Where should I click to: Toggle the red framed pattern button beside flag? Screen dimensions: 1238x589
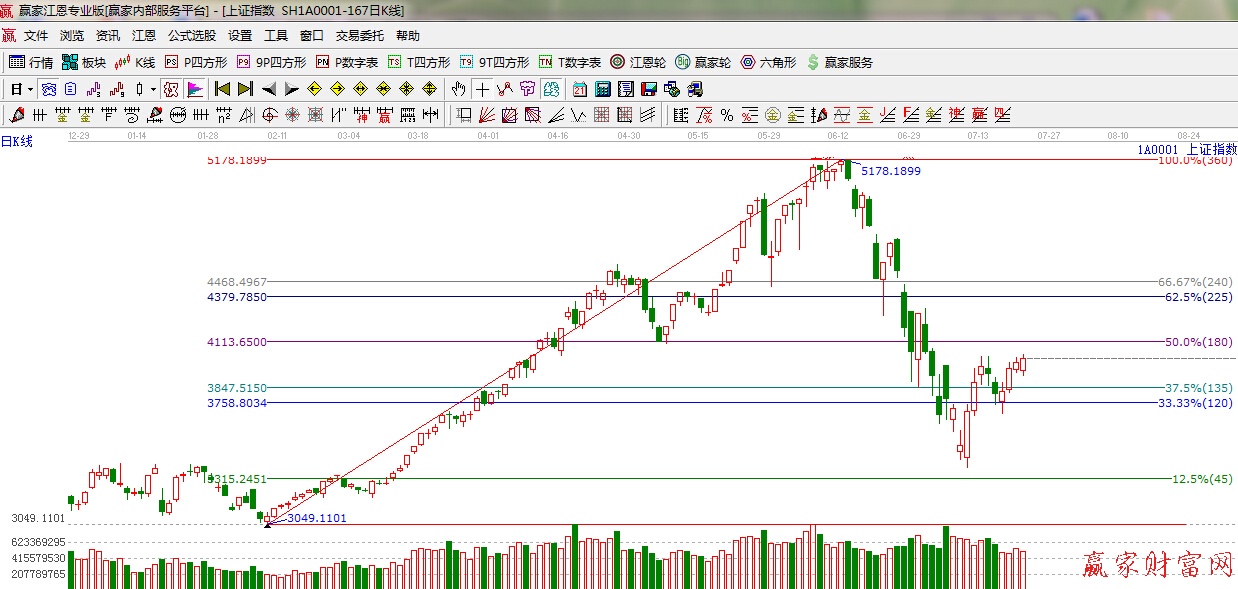tap(171, 89)
